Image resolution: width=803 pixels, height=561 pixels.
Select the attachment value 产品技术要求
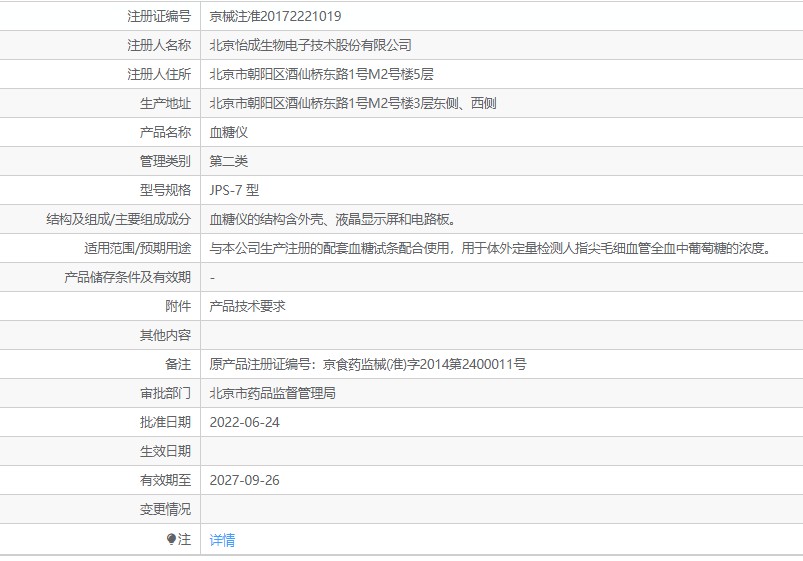247,306
